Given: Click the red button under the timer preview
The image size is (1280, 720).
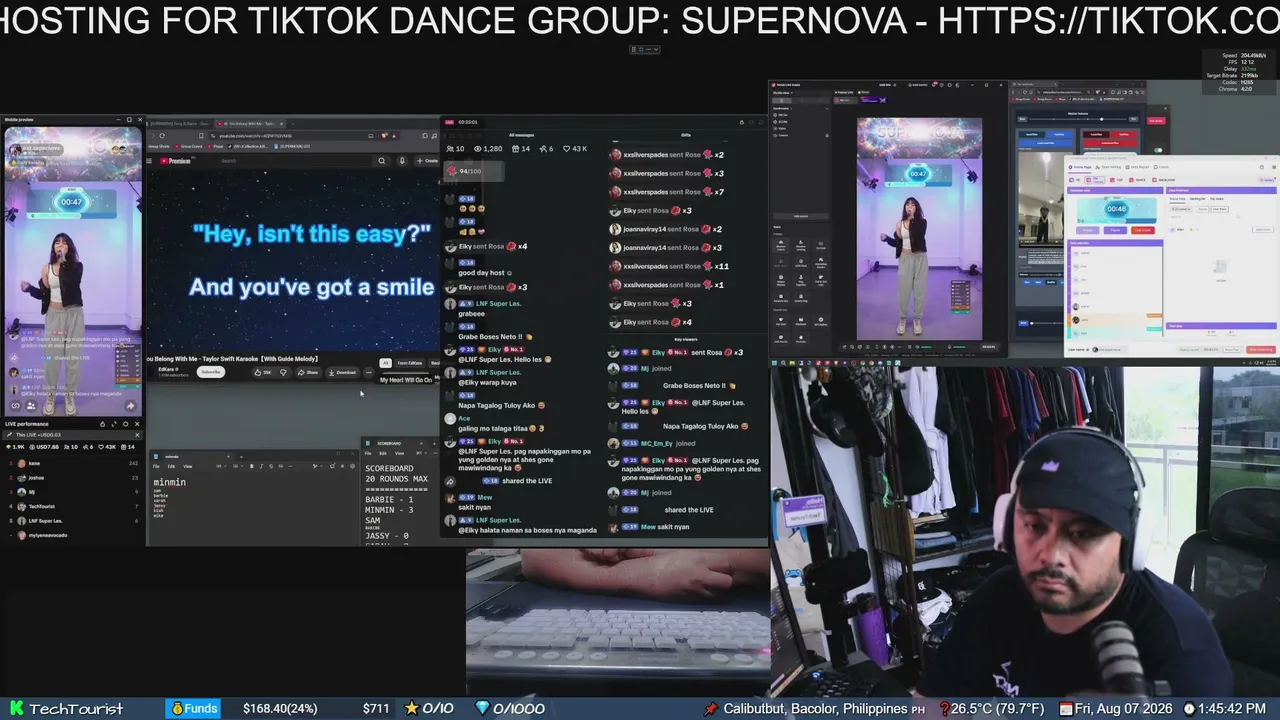Looking at the screenshot, I should point(1143,230).
